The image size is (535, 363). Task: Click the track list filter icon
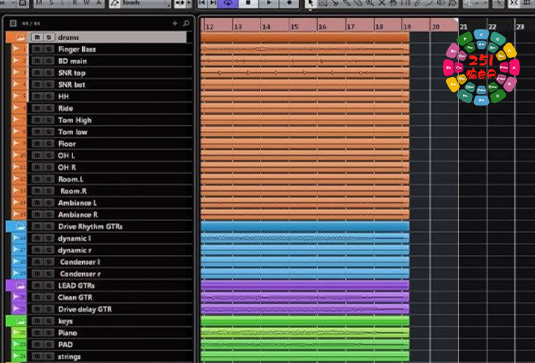point(13,23)
